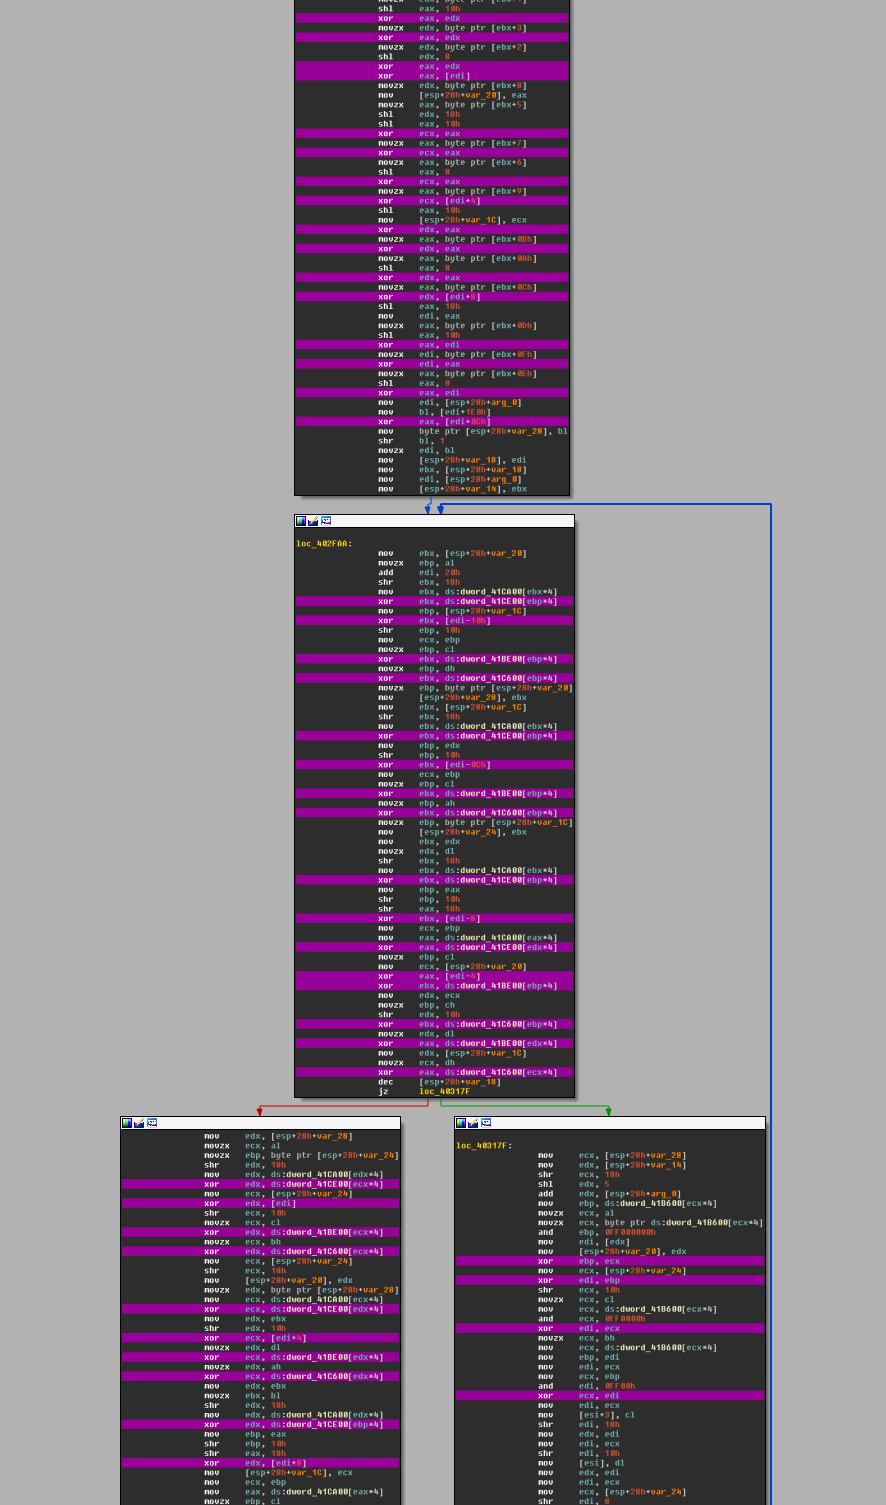Click the color icon on loc_40317F node
The width and height of the screenshot is (886, 1505).
click(461, 1123)
